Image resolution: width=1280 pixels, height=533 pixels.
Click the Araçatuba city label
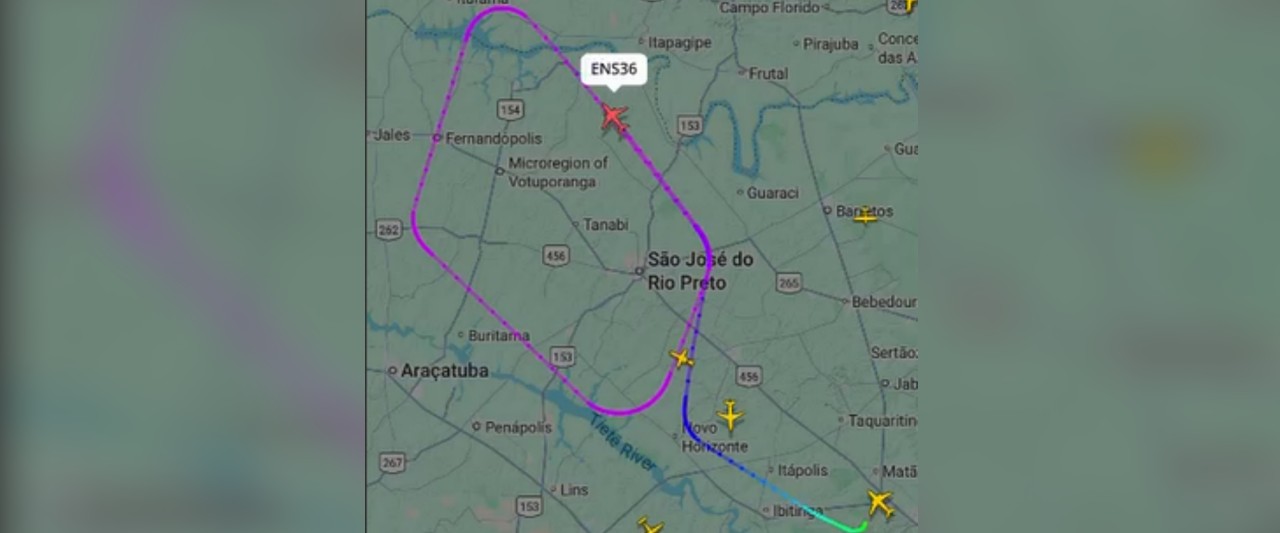point(445,371)
